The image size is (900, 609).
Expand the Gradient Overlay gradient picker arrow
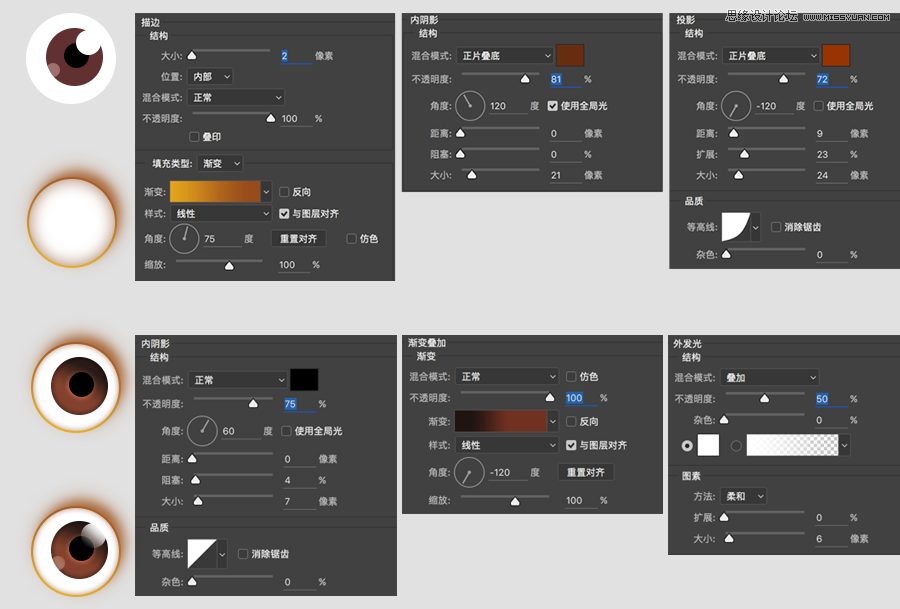(553, 421)
